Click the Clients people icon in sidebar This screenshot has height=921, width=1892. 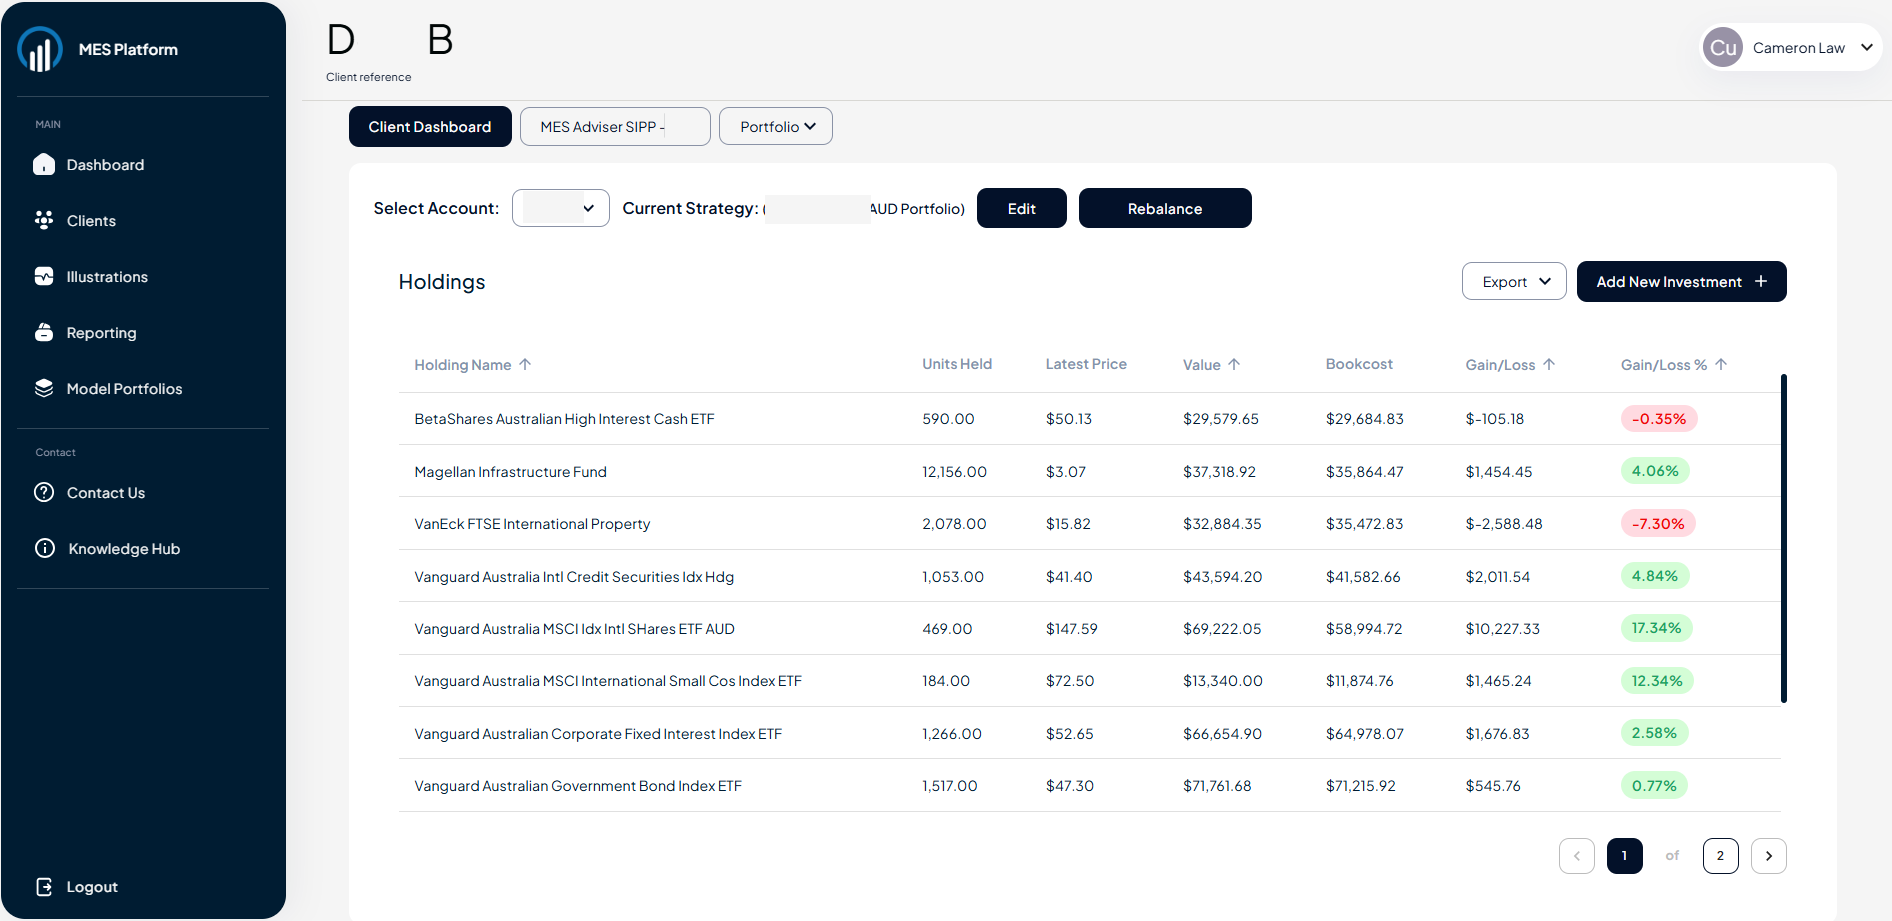pyautogui.click(x=44, y=221)
